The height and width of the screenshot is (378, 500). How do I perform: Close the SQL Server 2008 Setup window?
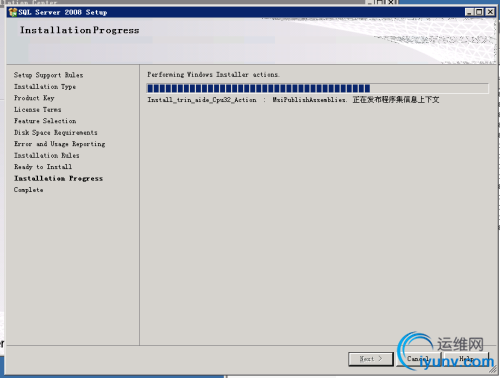click(490, 12)
